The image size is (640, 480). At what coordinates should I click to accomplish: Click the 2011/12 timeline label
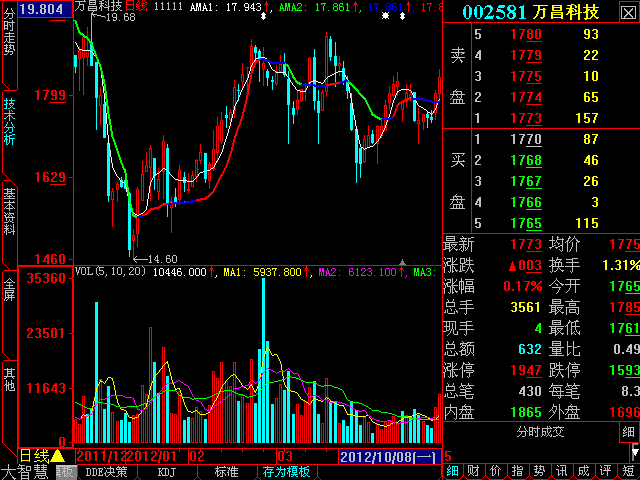click(102, 456)
